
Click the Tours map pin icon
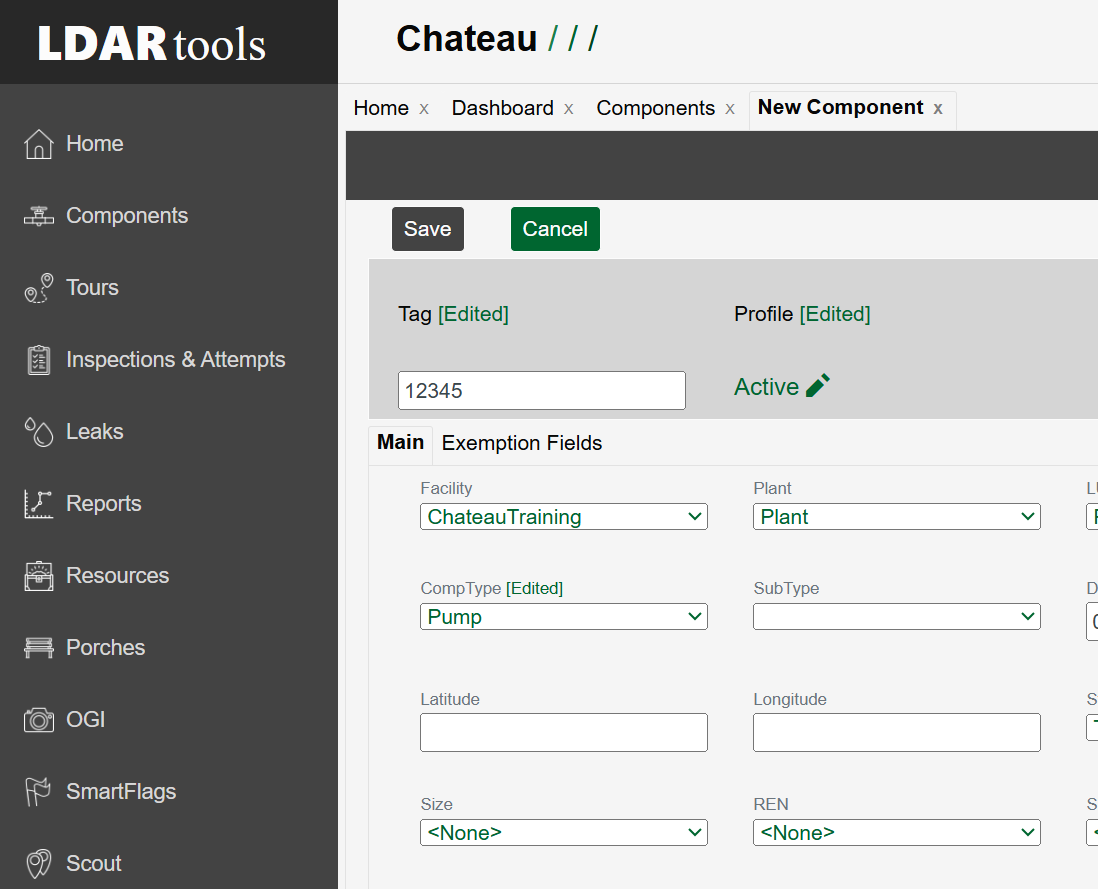pos(39,288)
